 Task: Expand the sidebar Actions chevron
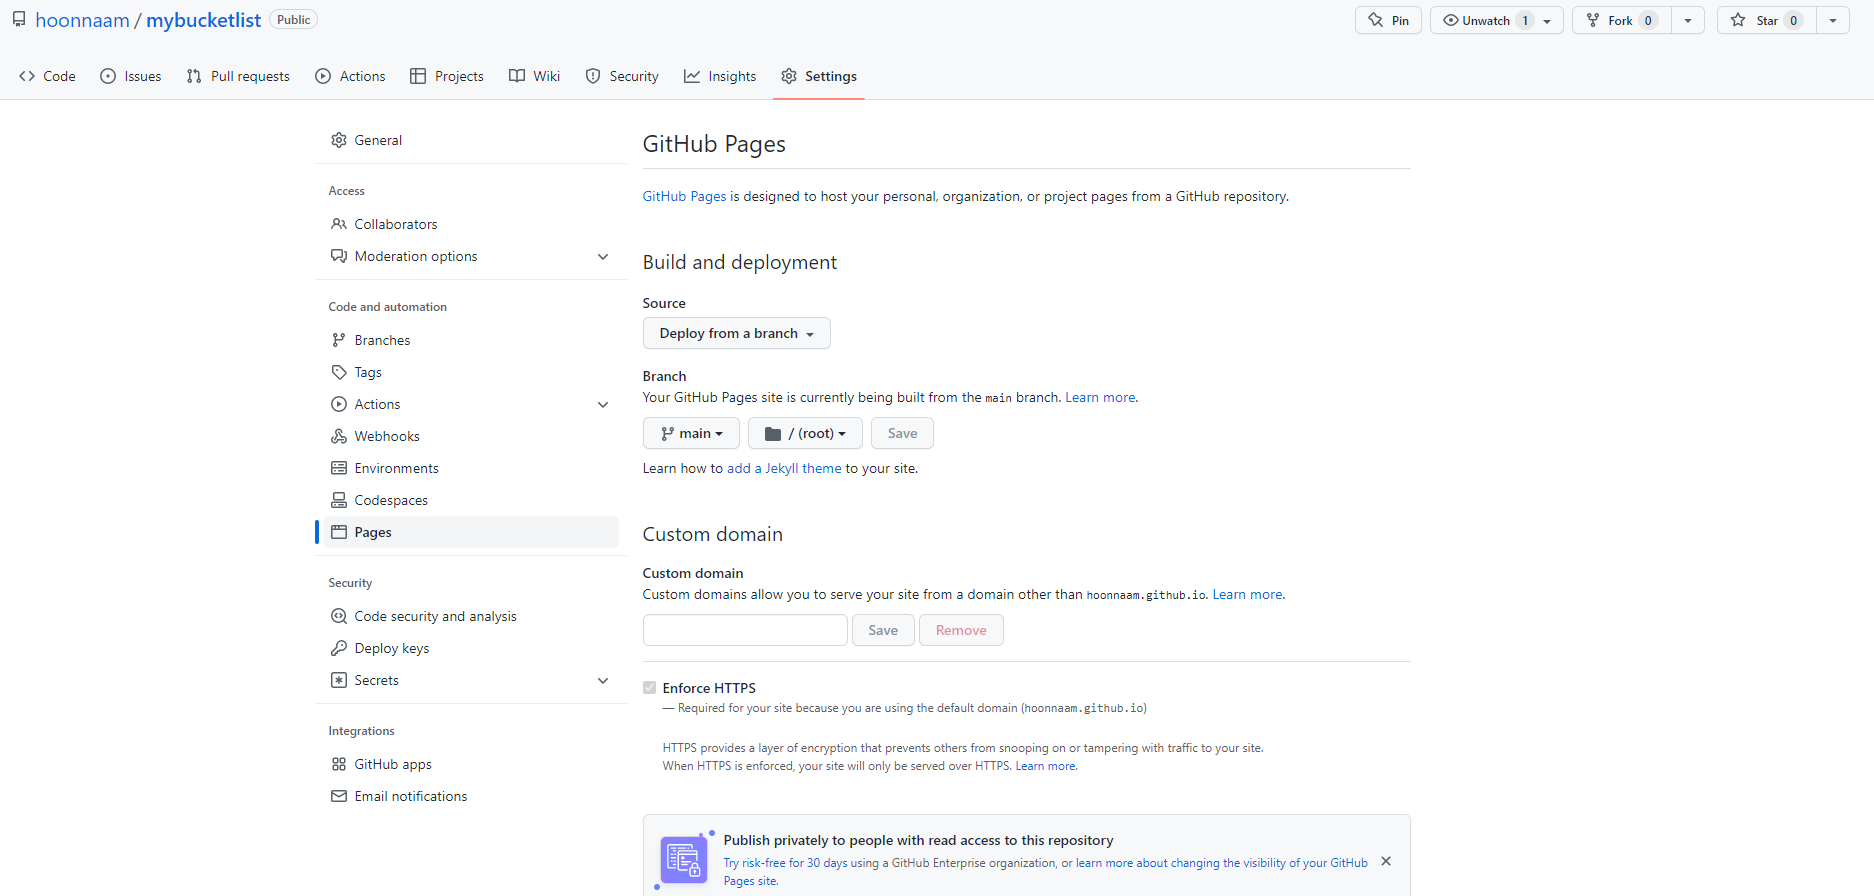point(603,404)
